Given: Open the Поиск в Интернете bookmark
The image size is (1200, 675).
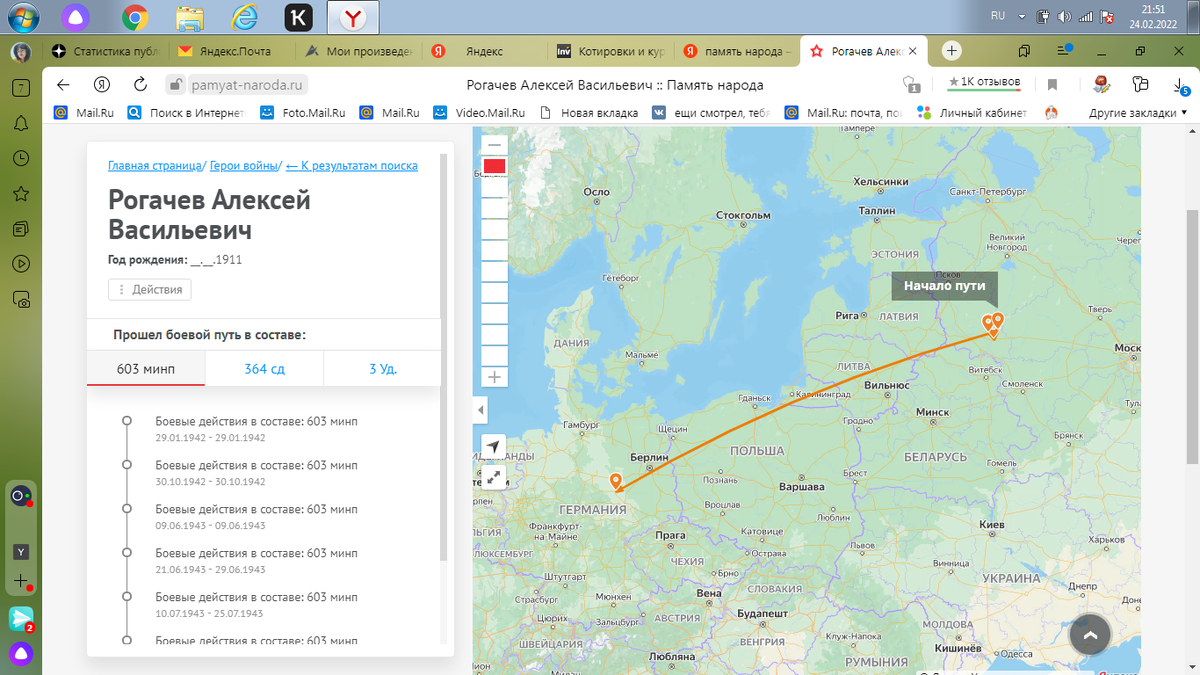Looking at the screenshot, I should click(x=186, y=113).
